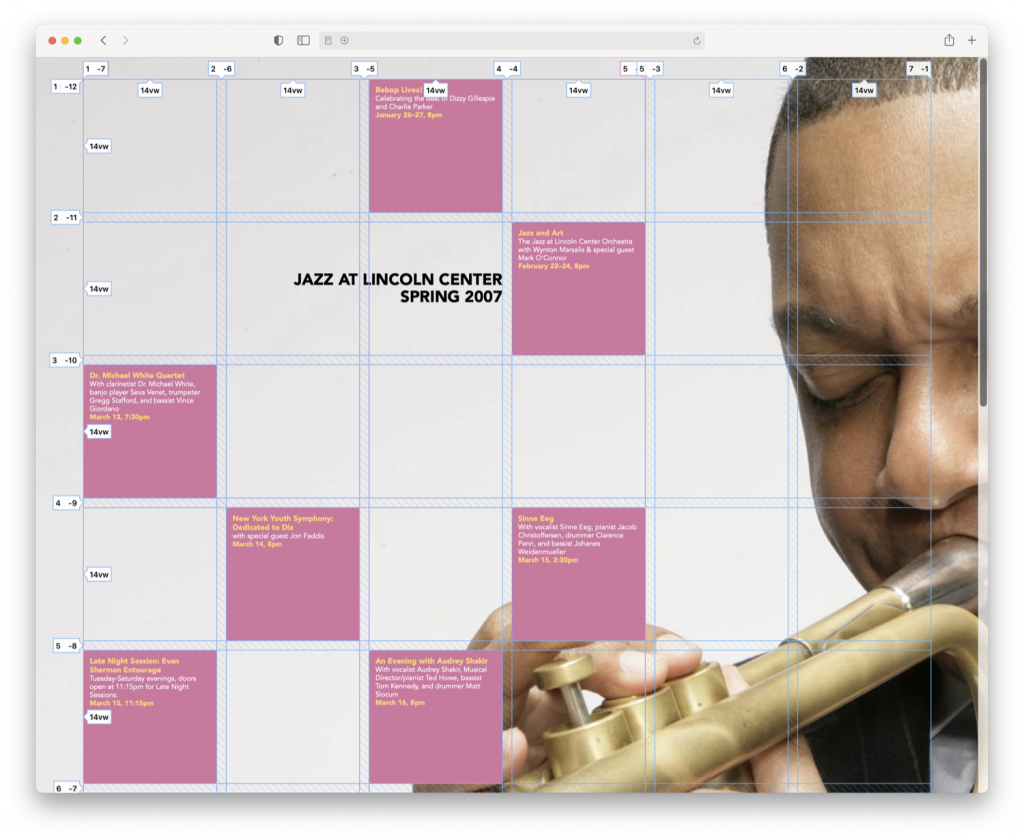Open An Evening with Audrey Shakir card

point(436,717)
